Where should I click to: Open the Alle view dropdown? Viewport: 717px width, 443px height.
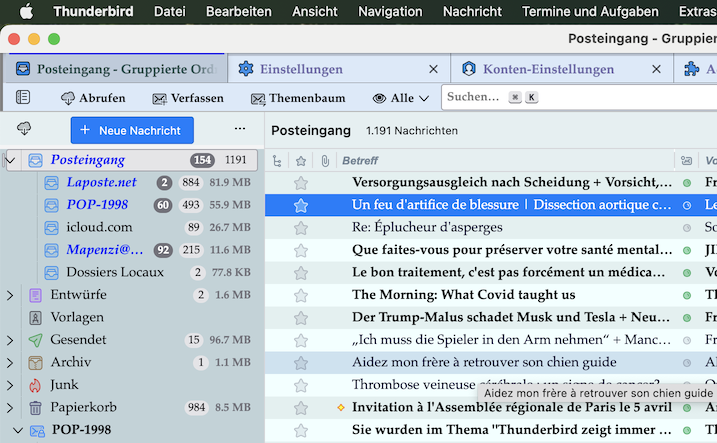(401, 98)
